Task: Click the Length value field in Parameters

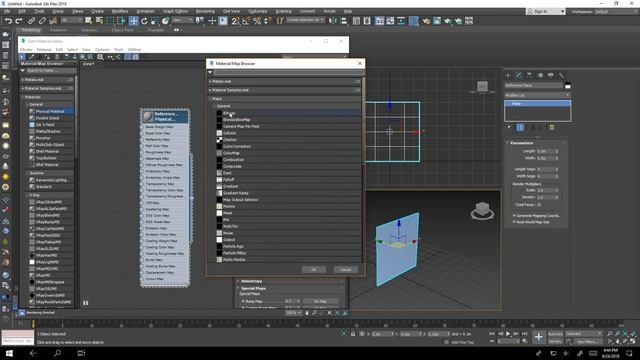Action: point(544,151)
